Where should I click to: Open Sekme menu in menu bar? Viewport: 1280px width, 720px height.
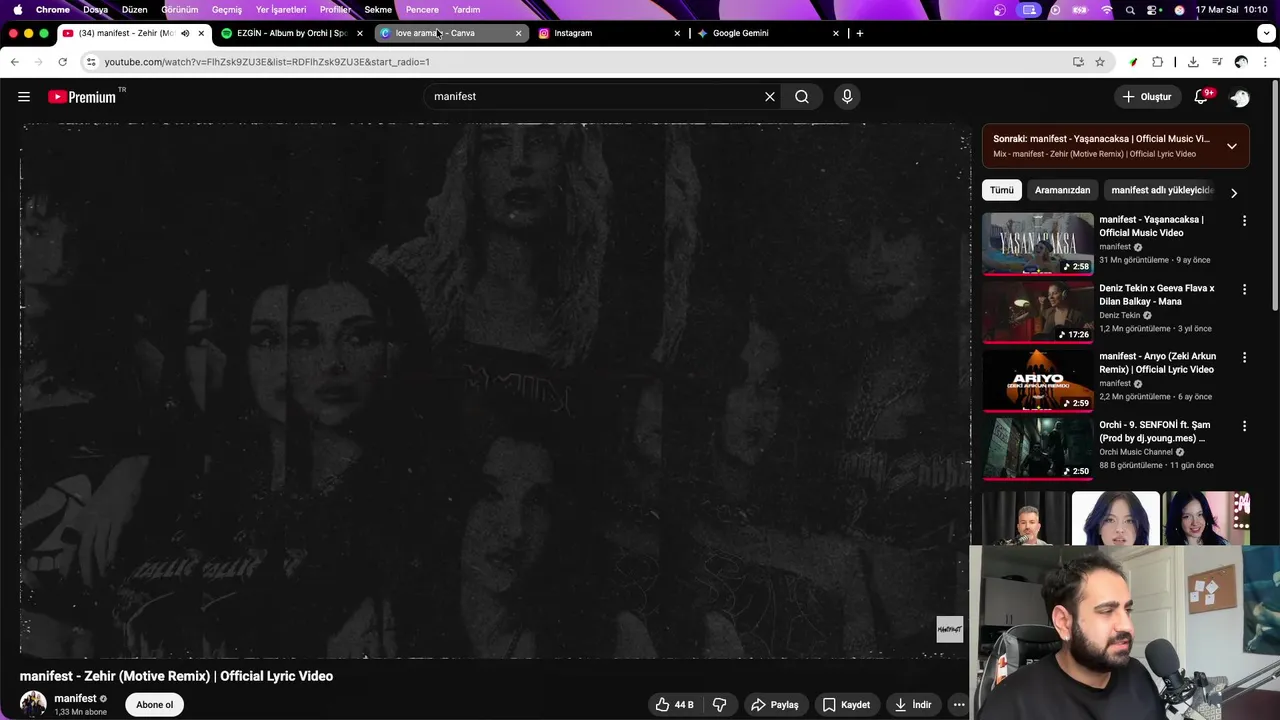[378, 10]
